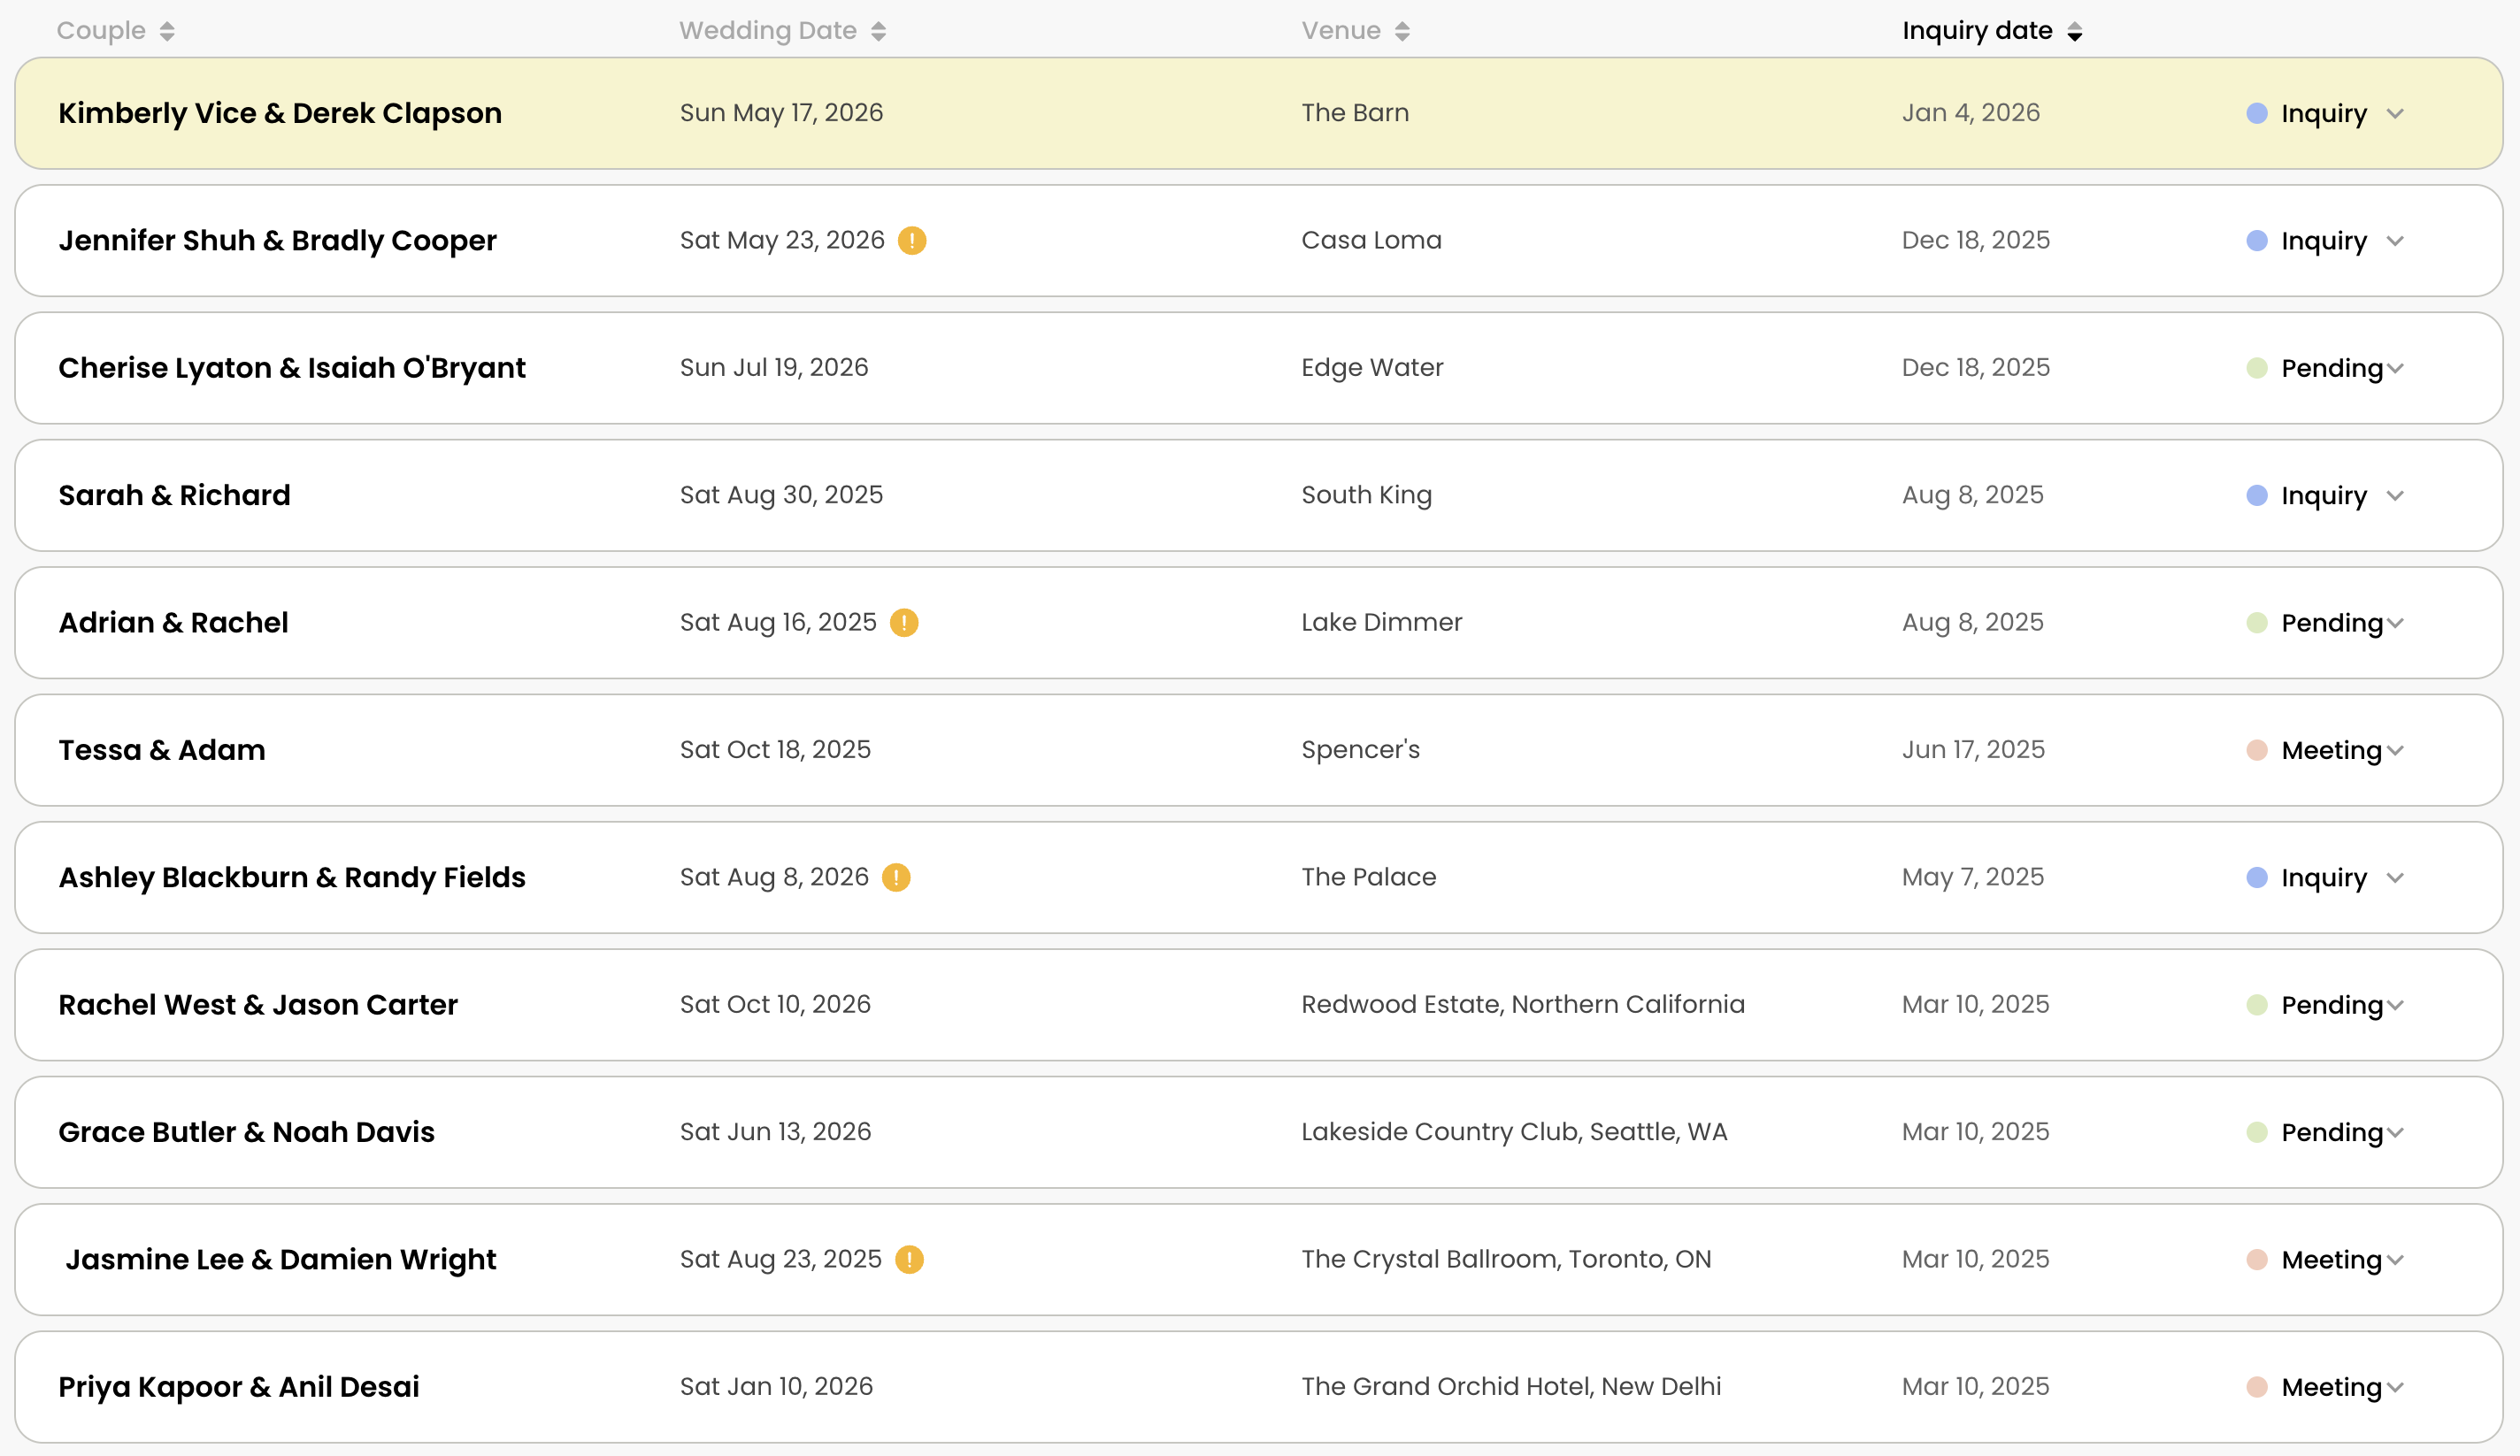This screenshot has width=2520, height=1456.
Task: Click sort arrows next to Wedding Date
Action: point(878,32)
